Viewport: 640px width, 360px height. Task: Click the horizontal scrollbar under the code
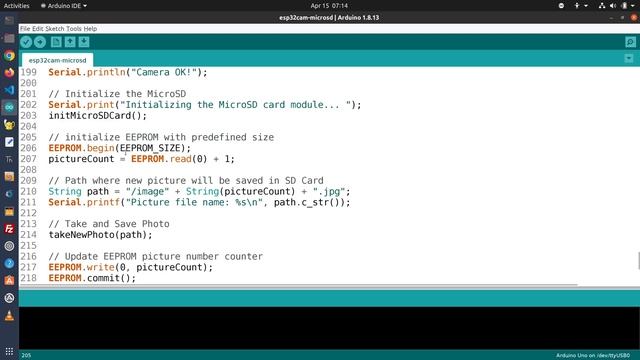pyautogui.click(x=299, y=284)
